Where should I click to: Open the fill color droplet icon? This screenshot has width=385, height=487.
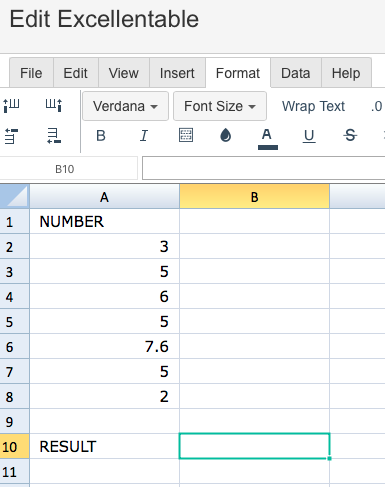click(x=226, y=135)
